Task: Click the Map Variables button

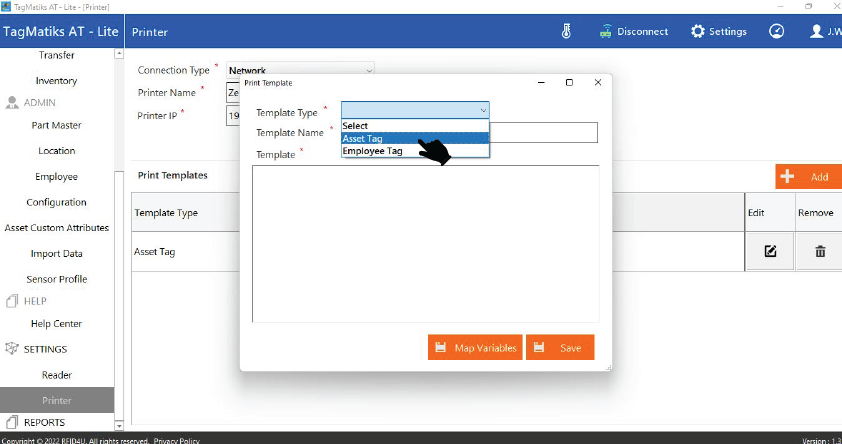Action: coord(475,347)
